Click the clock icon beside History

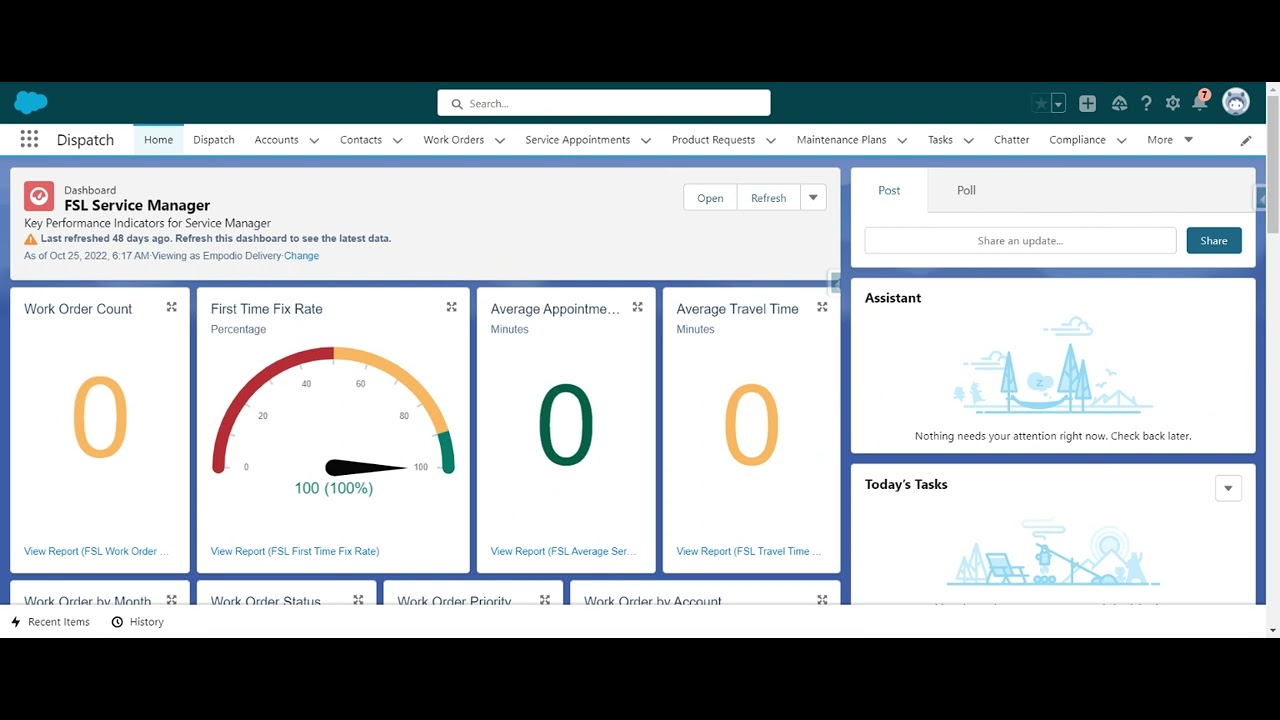pyautogui.click(x=117, y=622)
